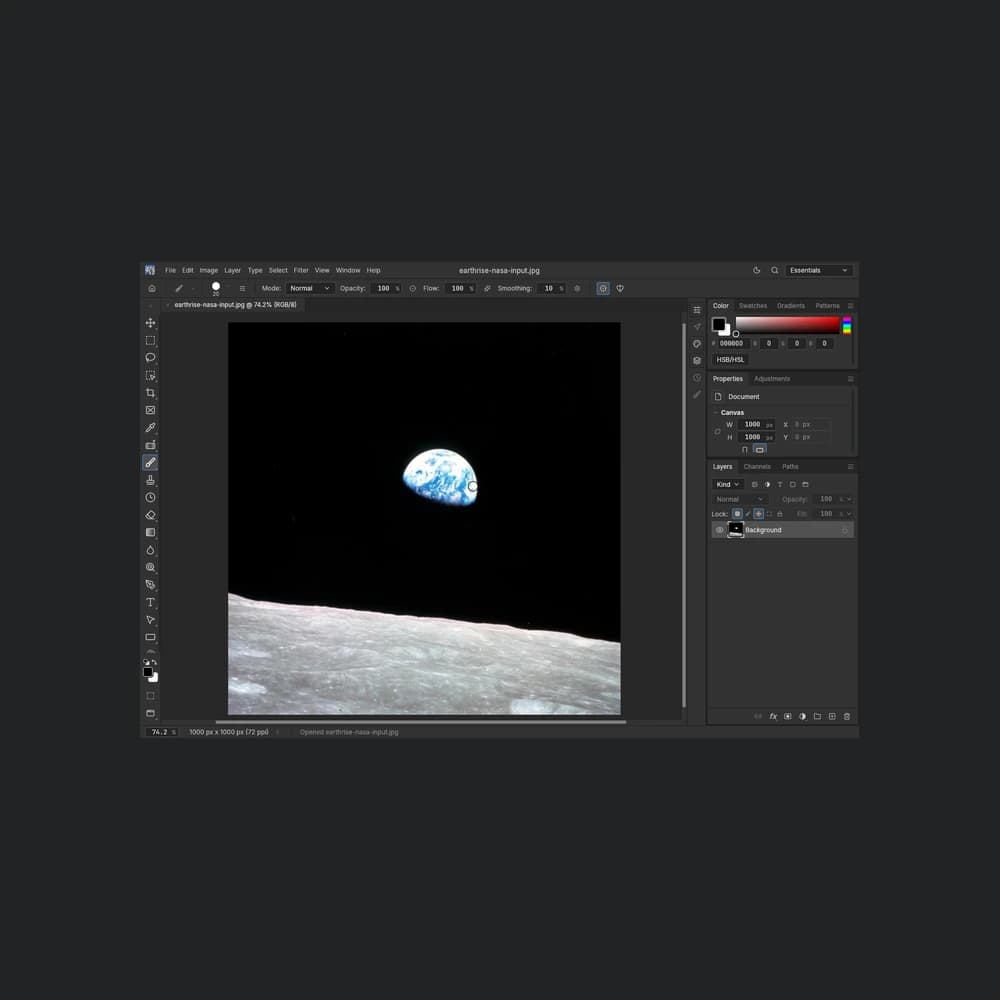Screen dimensions: 1000x1000
Task: Click the create new group folder icon
Action: [x=817, y=716]
